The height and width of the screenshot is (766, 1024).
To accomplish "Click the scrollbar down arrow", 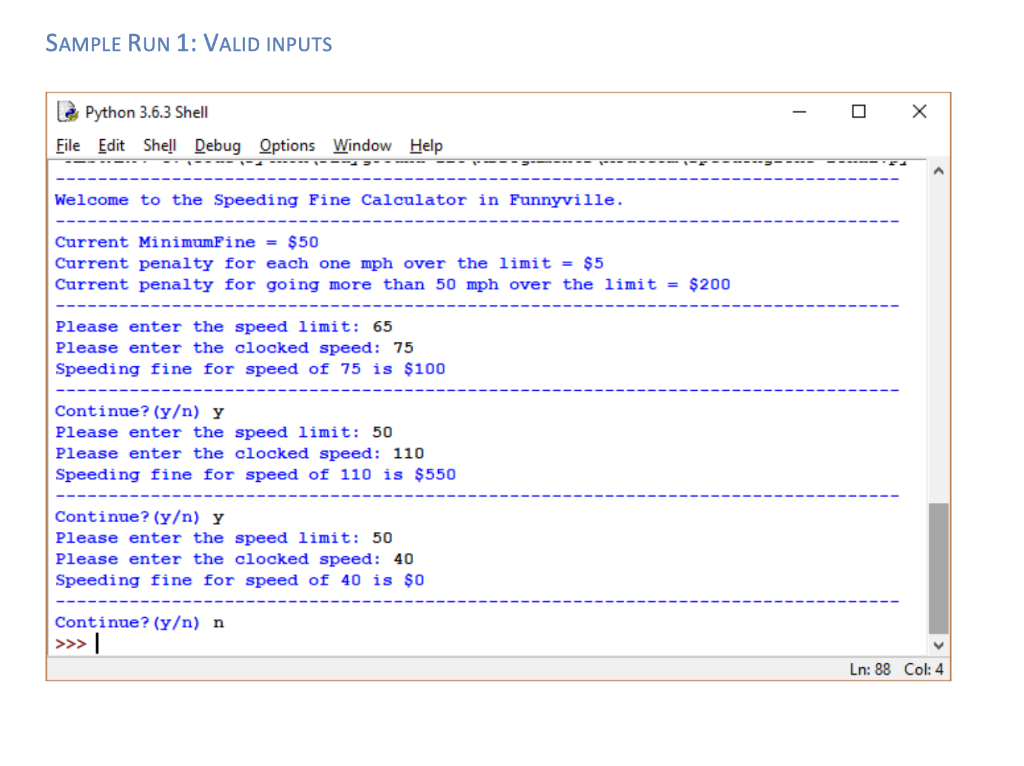I will pyautogui.click(x=938, y=645).
